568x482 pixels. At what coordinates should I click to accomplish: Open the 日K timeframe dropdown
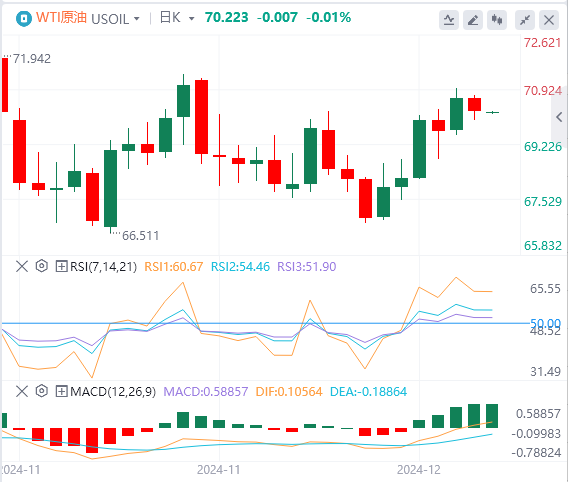pyautogui.click(x=177, y=18)
